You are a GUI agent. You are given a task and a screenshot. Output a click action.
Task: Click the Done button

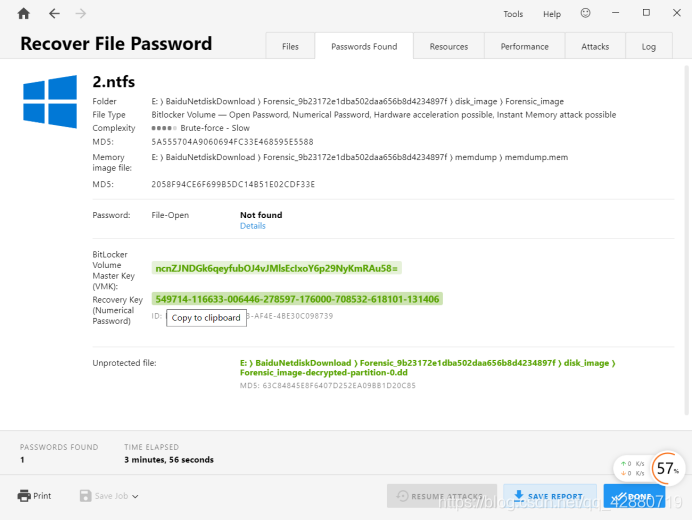(634, 496)
